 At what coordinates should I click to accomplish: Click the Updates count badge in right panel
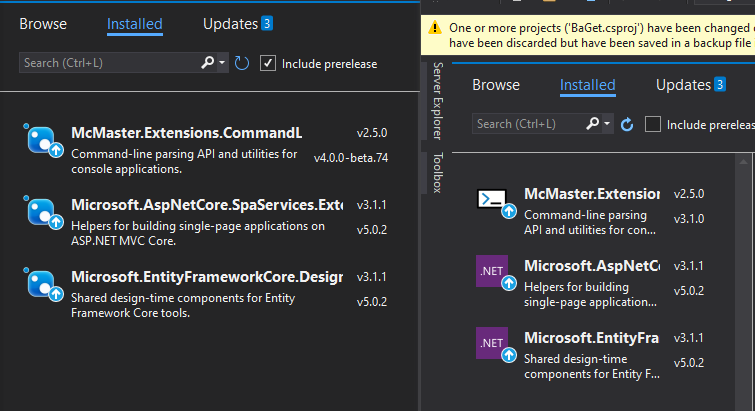720,84
